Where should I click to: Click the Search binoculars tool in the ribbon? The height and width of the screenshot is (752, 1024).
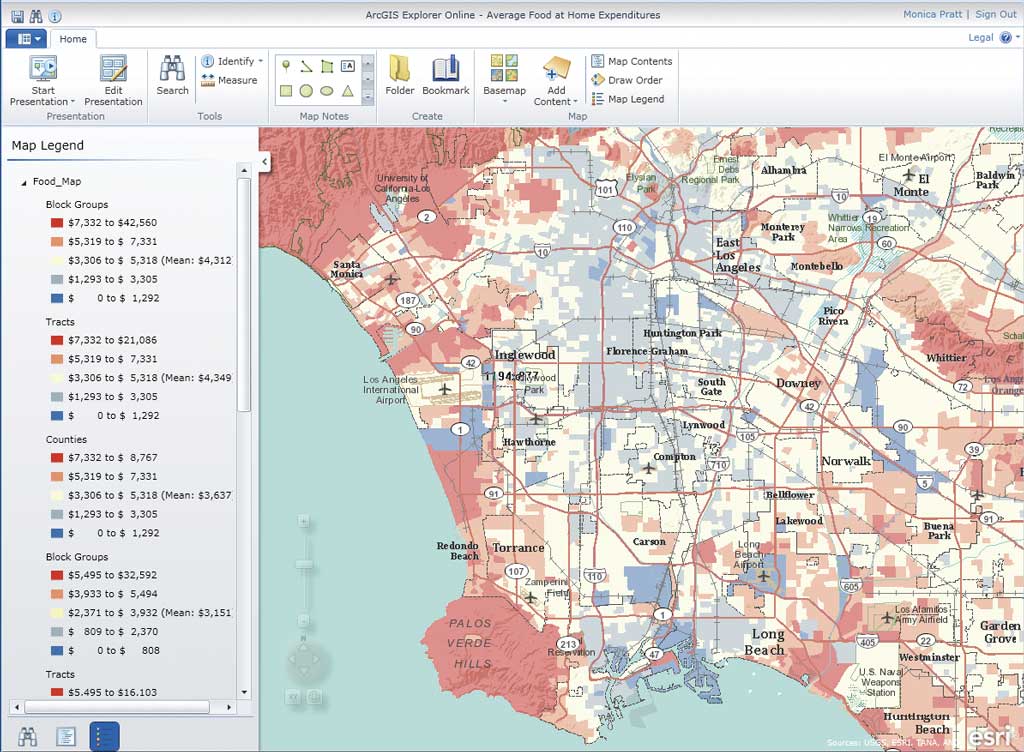(172, 75)
